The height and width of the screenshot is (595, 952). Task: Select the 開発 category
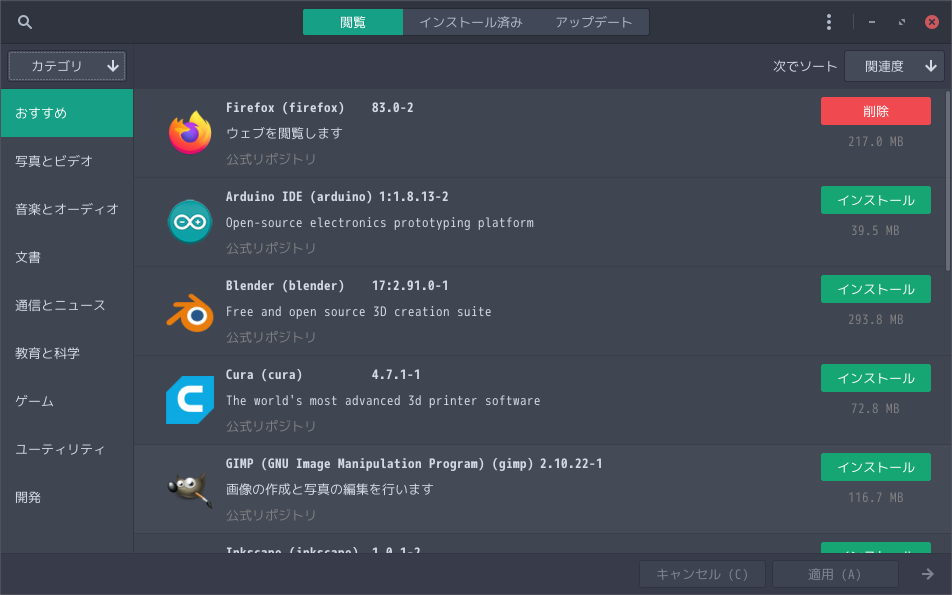click(67, 497)
